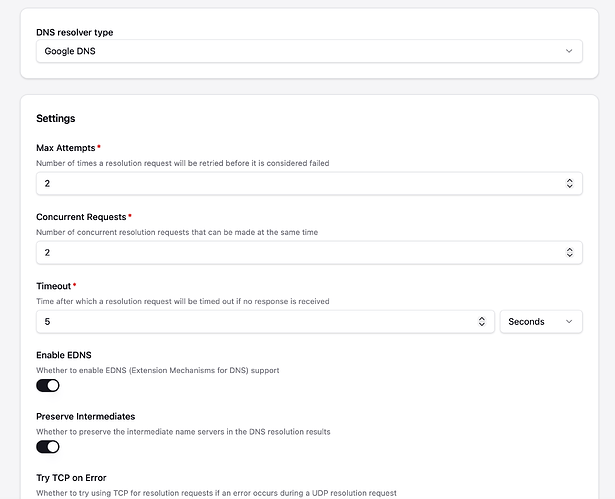Click the Enable EDNS label

(x=64, y=355)
